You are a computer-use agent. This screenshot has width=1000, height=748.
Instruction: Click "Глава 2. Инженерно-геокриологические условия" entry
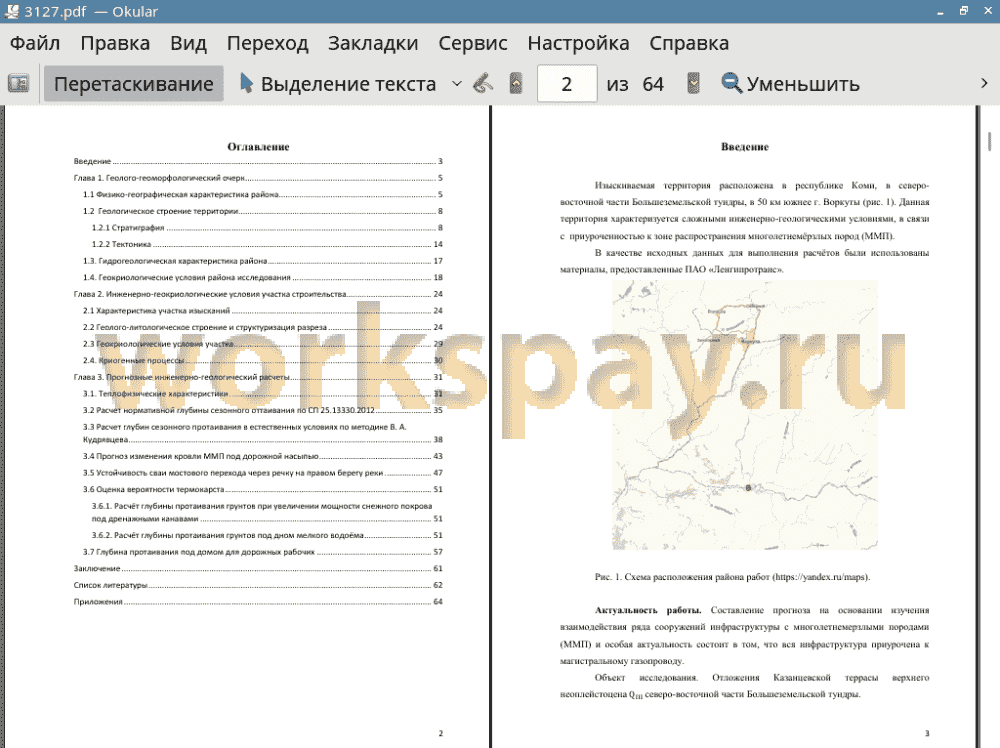(258, 294)
